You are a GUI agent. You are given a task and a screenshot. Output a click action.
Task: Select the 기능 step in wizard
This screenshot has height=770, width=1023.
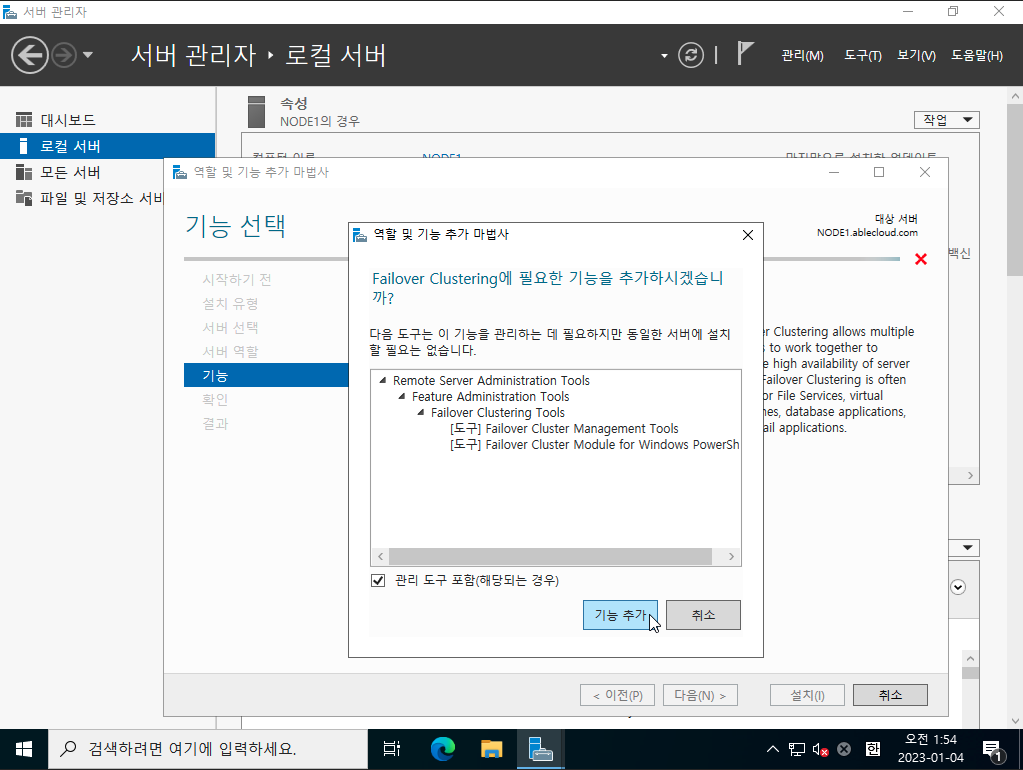(x=266, y=375)
